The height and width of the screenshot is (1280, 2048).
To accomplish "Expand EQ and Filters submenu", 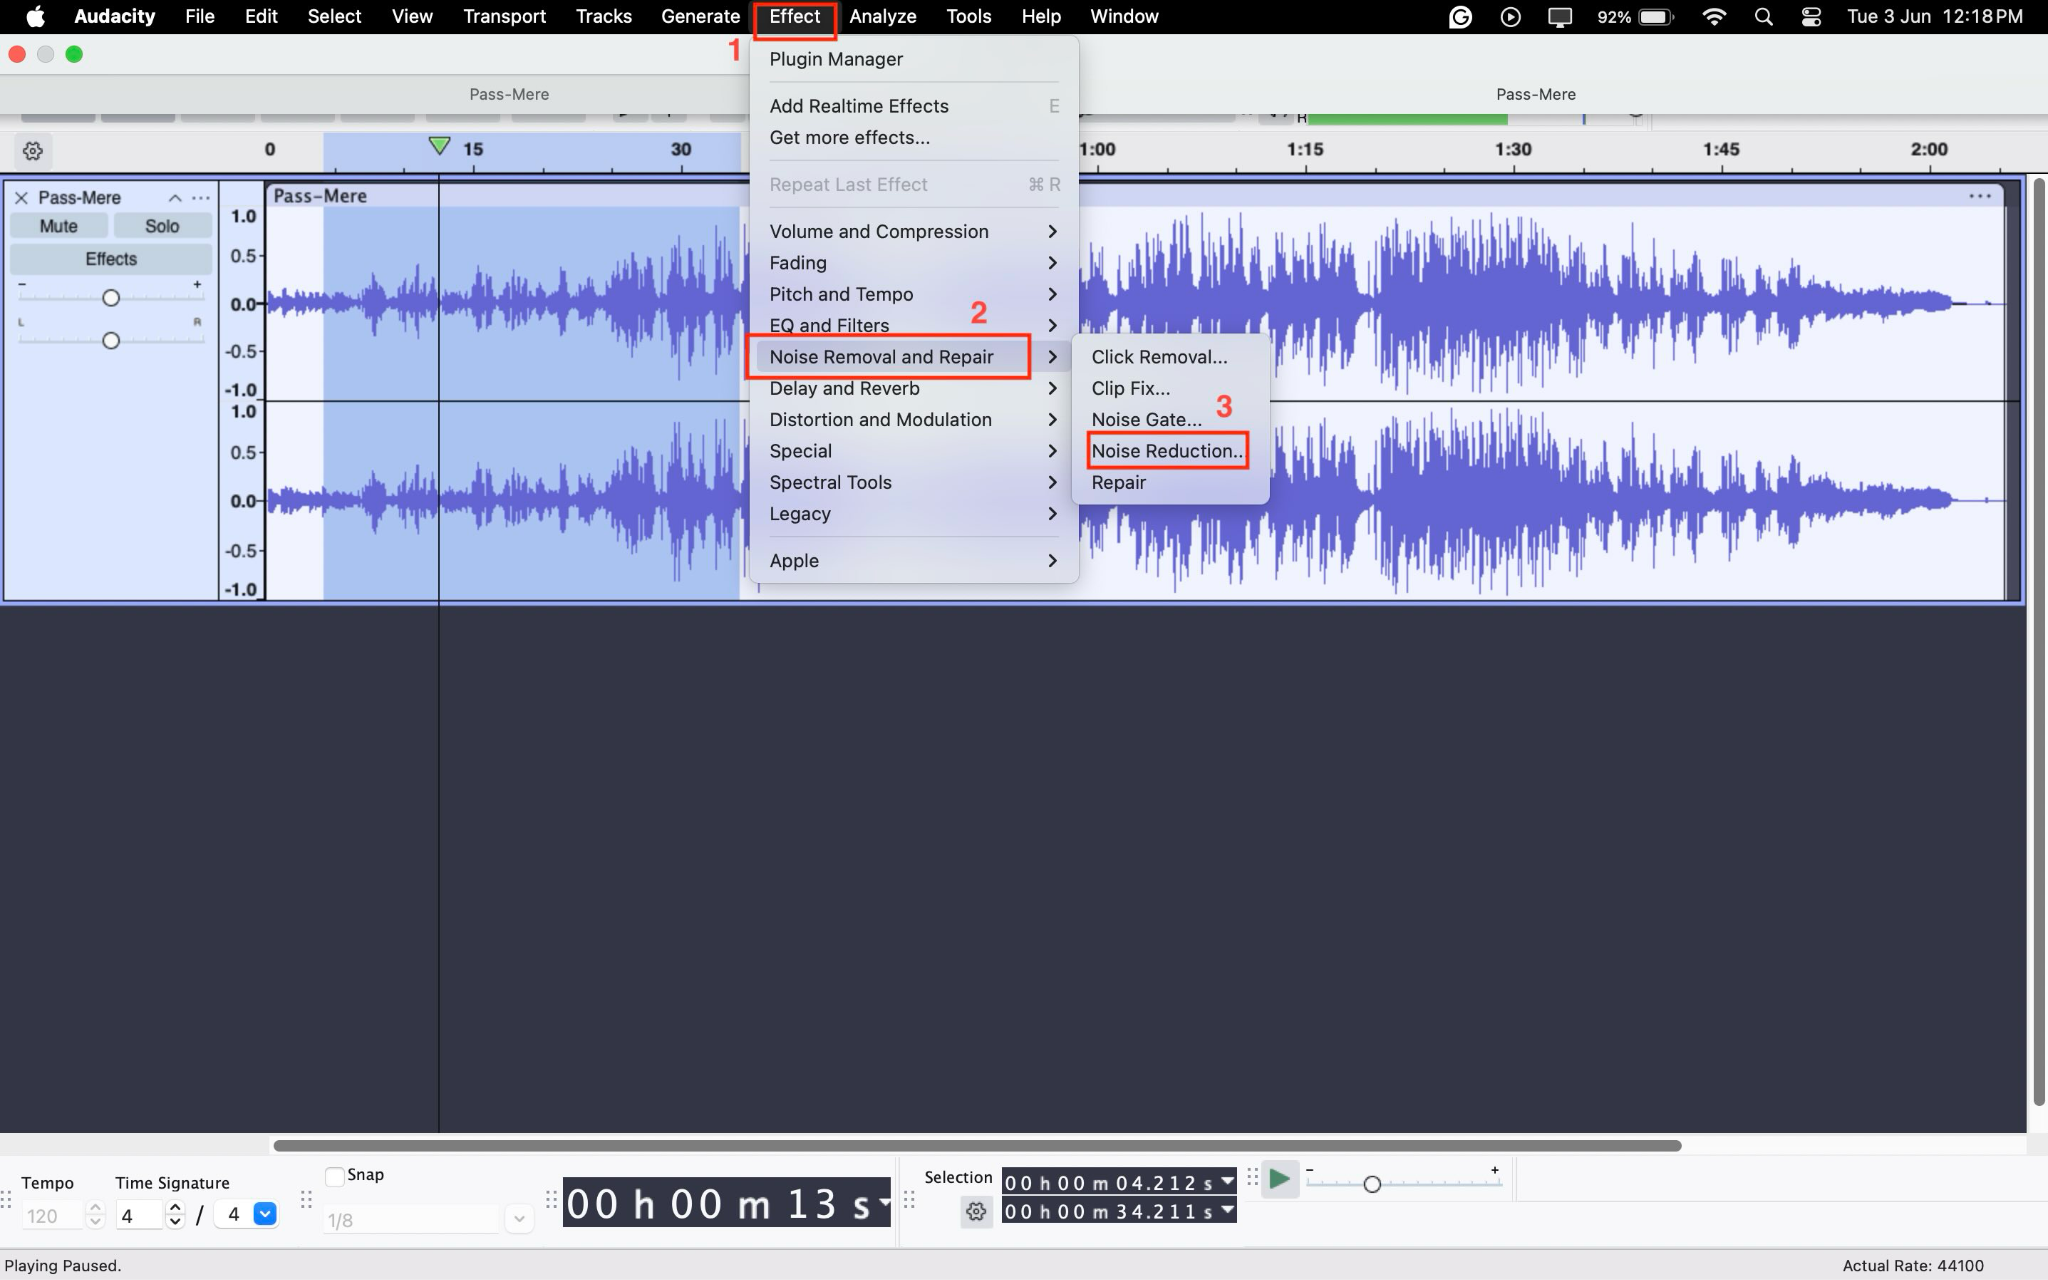I will click(913, 325).
